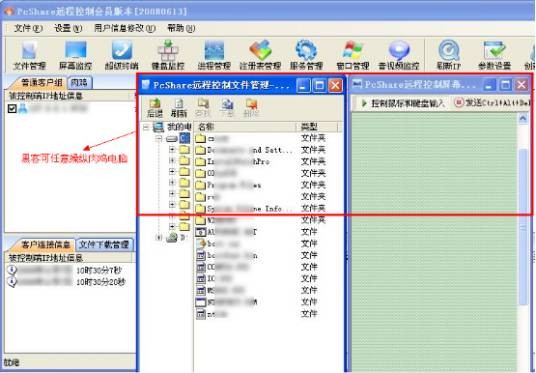Select the highlighted C: drive in the tree

point(185,138)
